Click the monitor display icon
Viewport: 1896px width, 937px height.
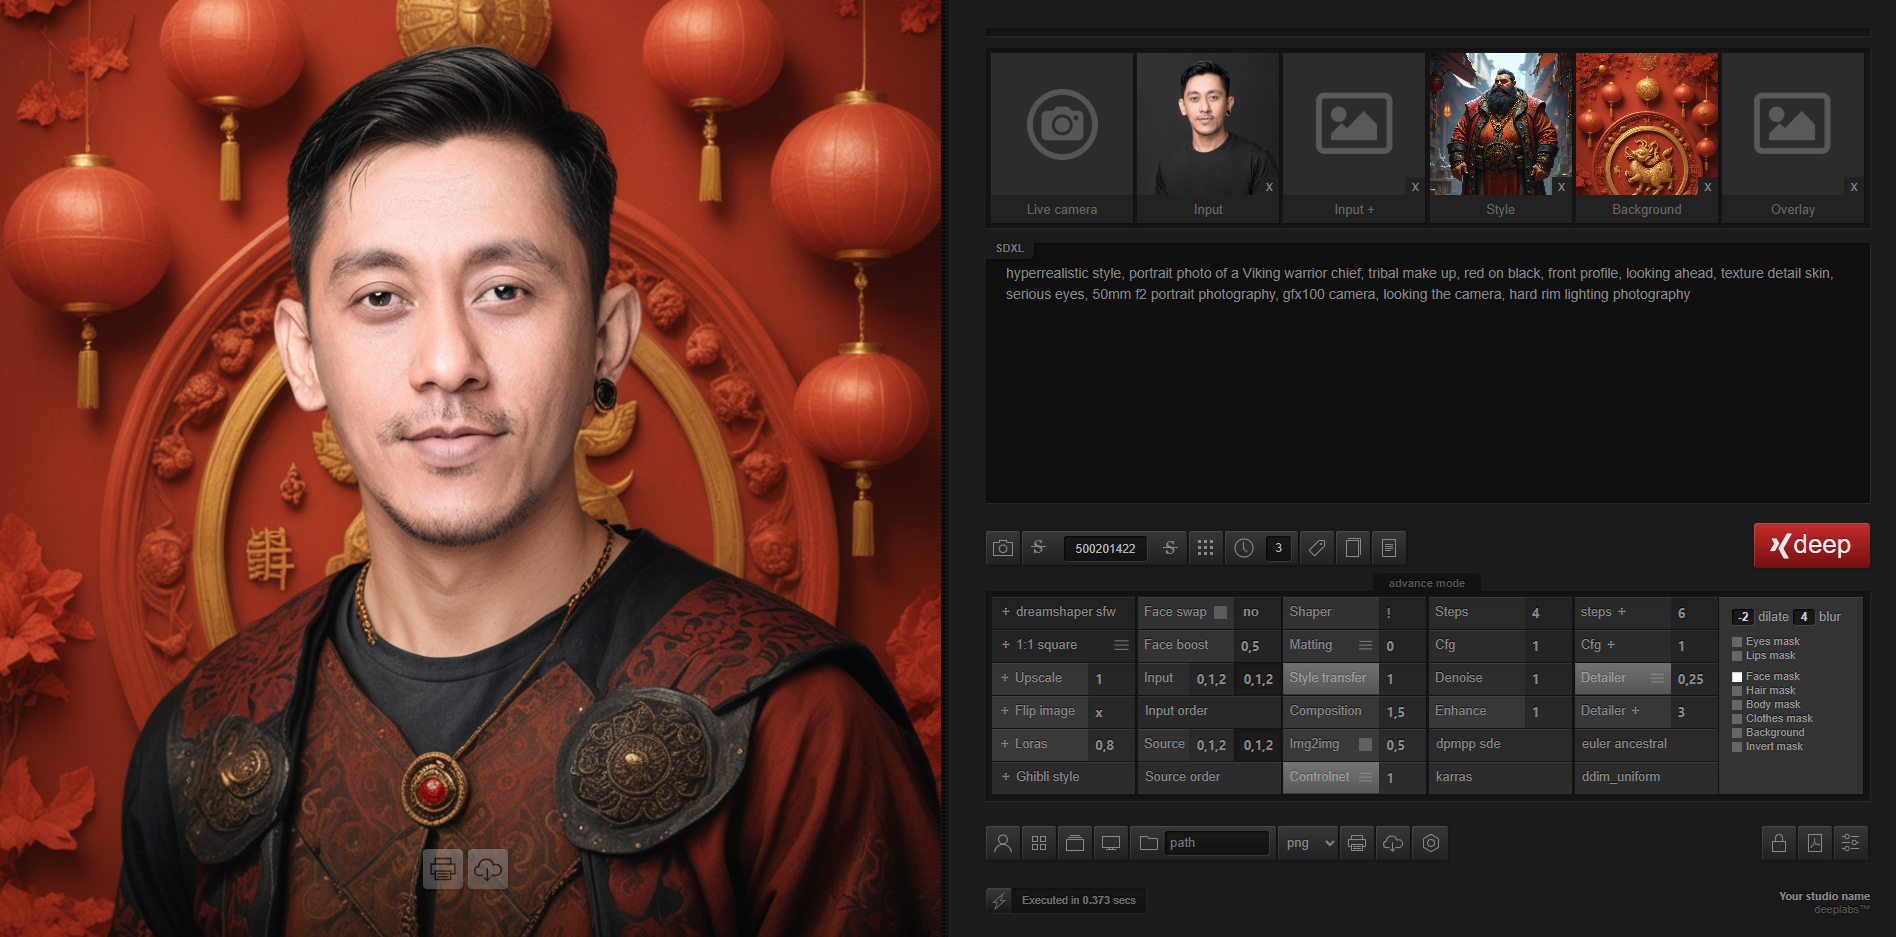click(x=1111, y=843)
